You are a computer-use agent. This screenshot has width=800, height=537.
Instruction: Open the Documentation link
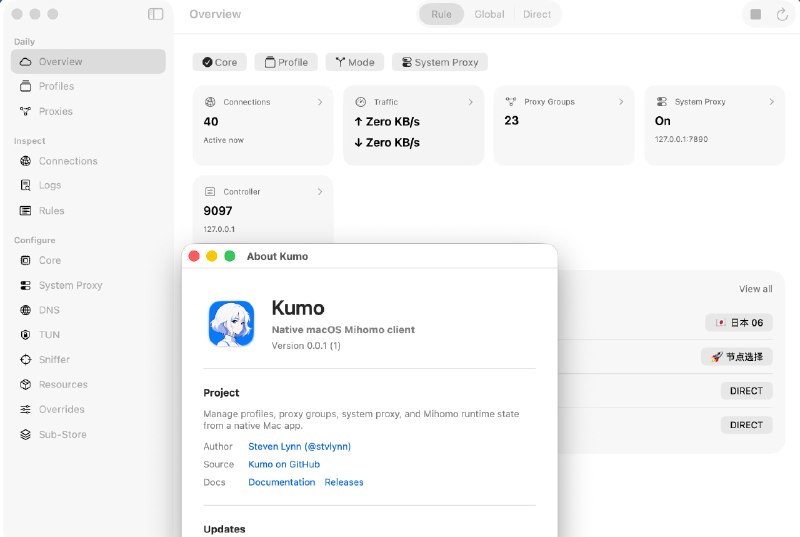coord(282,482)
